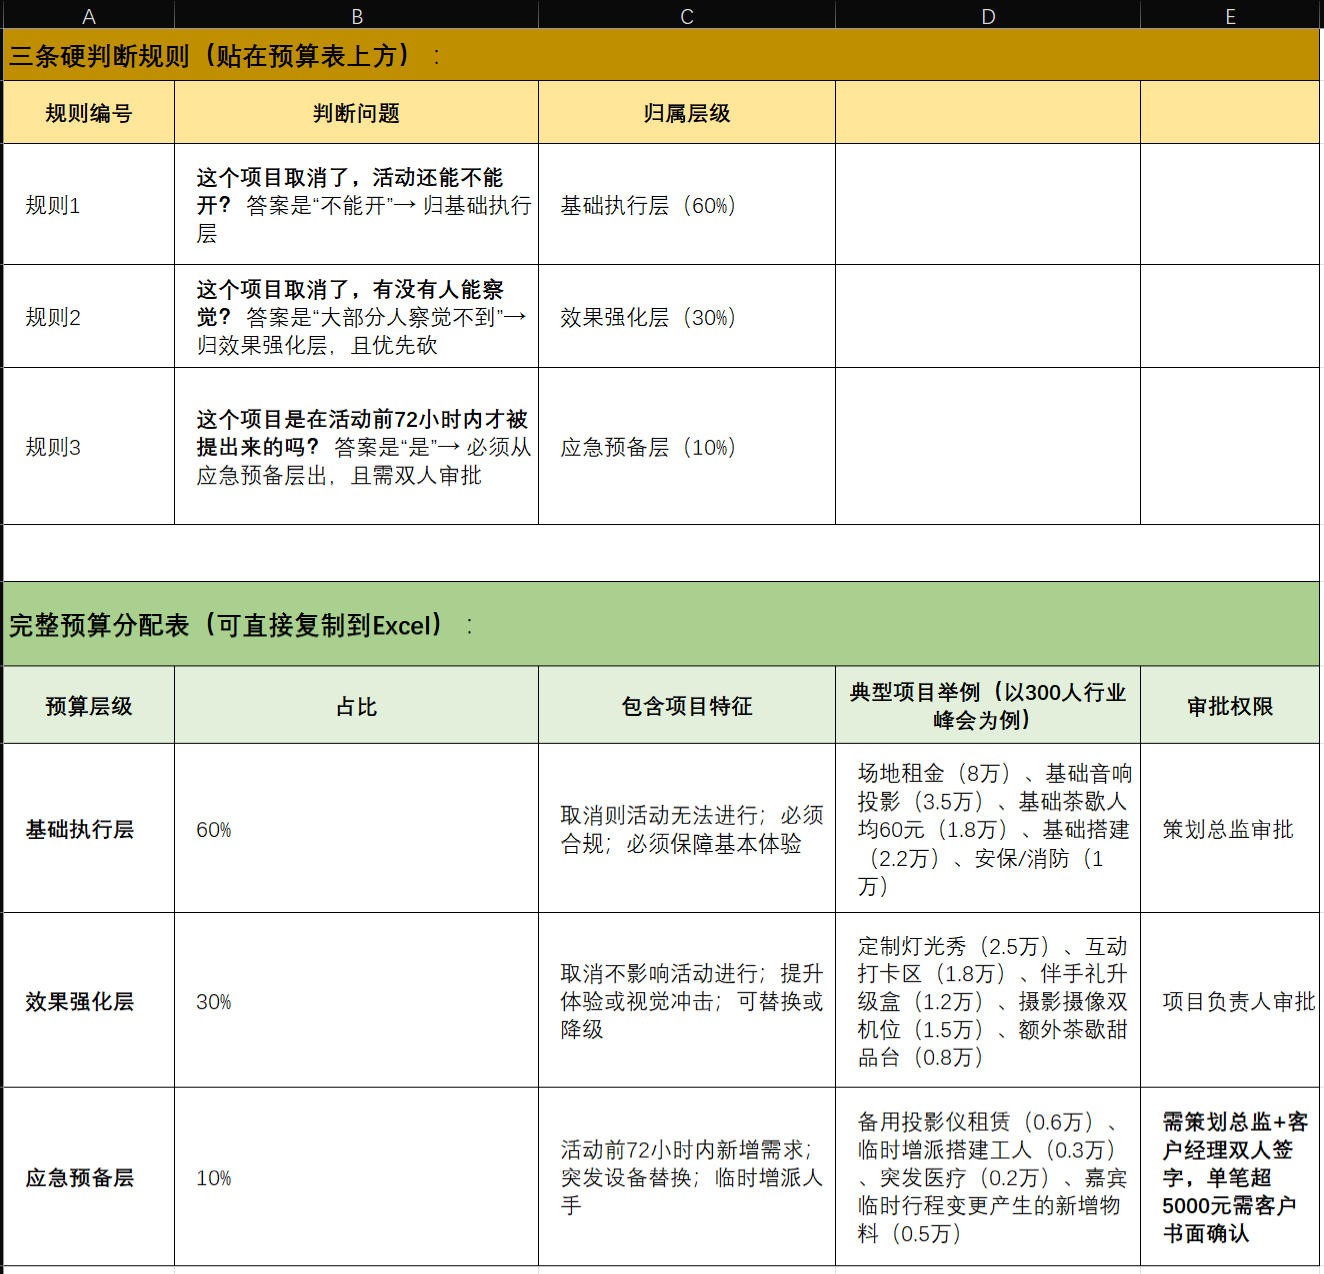Select the cell 项目负责人审批
Screen dimensions: 1324x1274
tap(1230, 1001)
